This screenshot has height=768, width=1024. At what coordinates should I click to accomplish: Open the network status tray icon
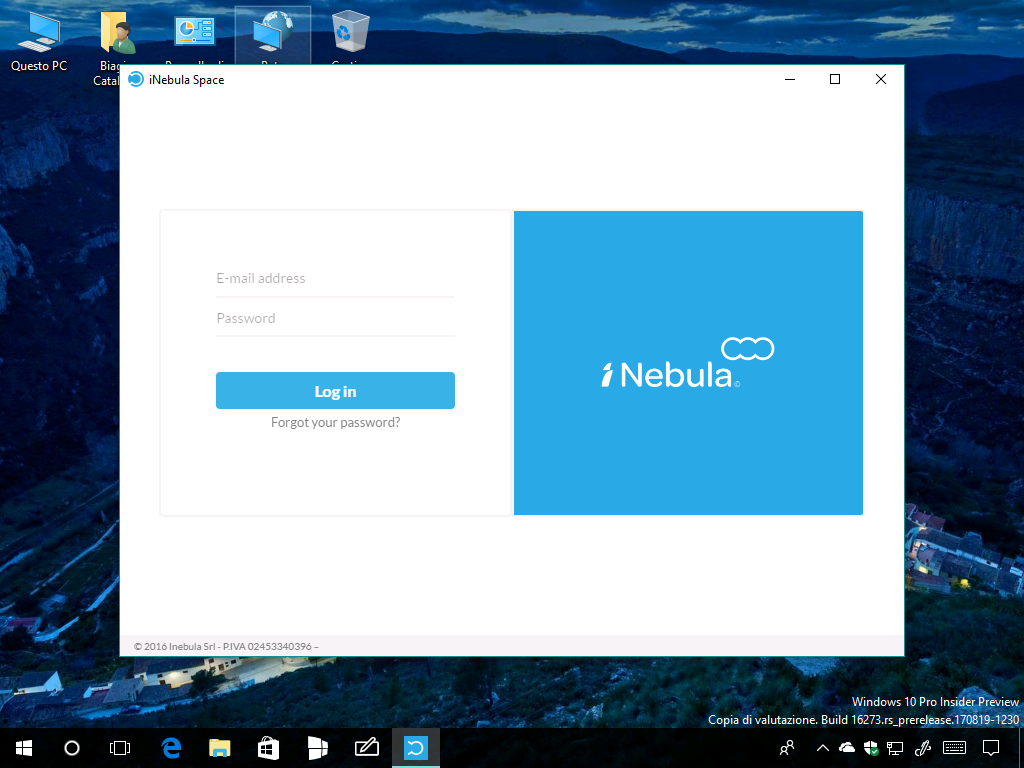tap(895, 748)
